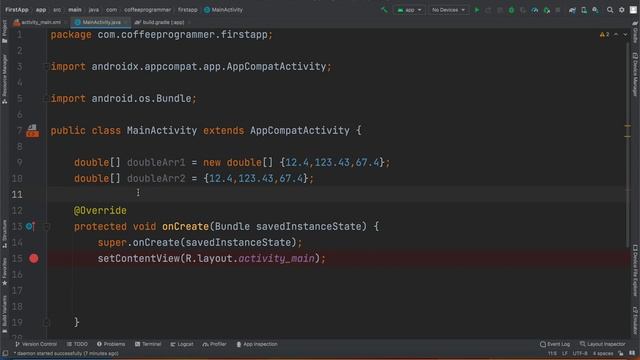Screen dimensions: 640x360
Task: Open the Structure sidebar panel
Action: tap(4, 233)
